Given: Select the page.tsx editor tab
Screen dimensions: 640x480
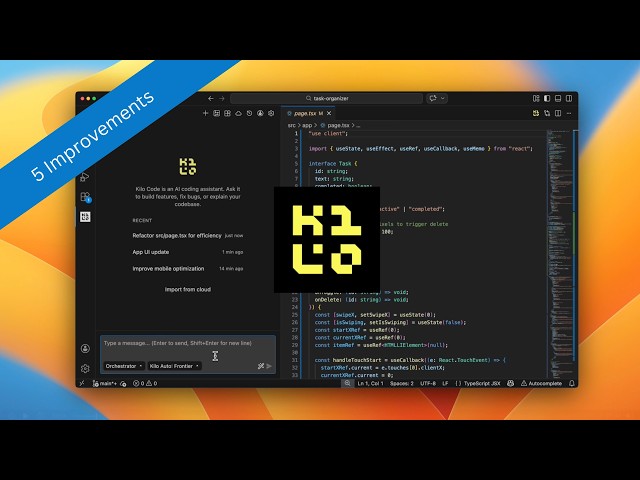Looking at the screenshot, I should 308,113.
